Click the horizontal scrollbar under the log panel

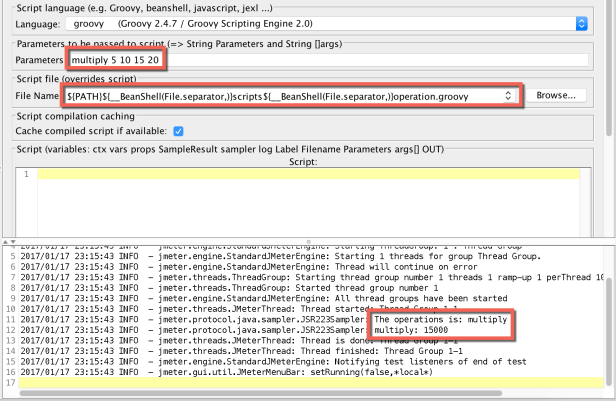tap(300, 395)
